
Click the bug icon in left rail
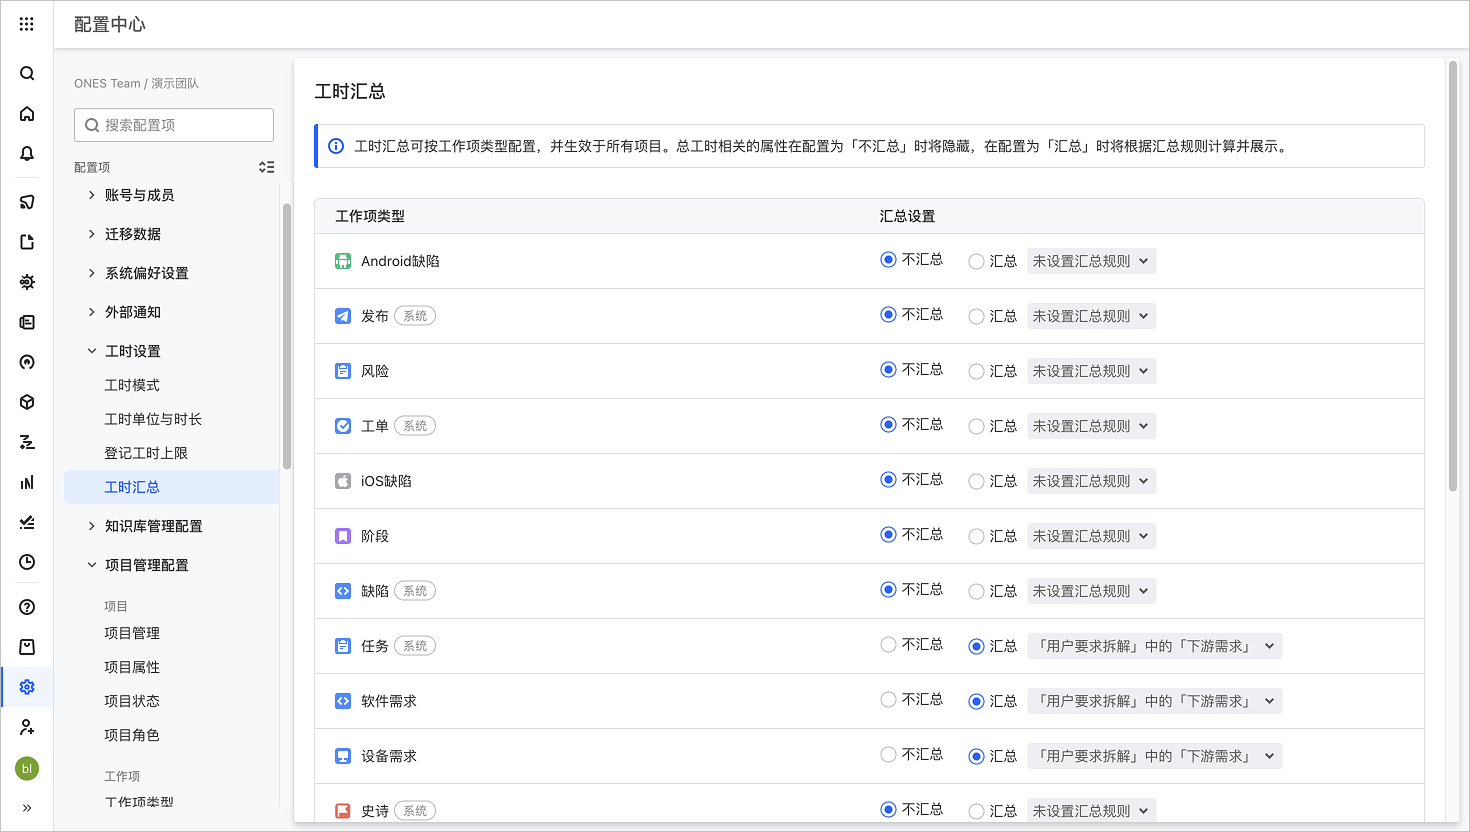27,282
